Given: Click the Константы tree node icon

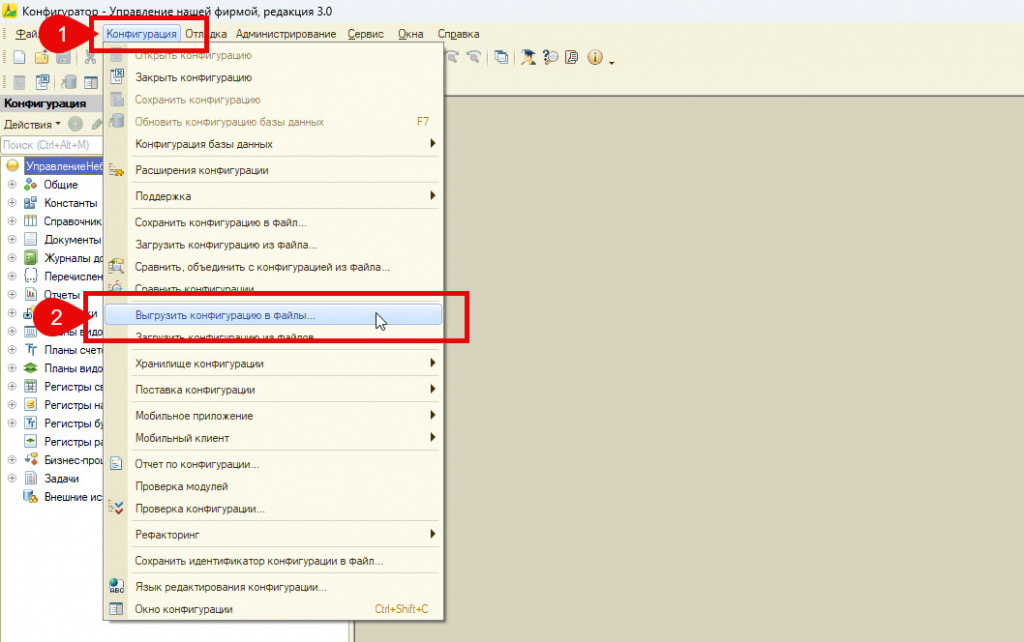Looking at the screenshot, I should click(30, 203).
